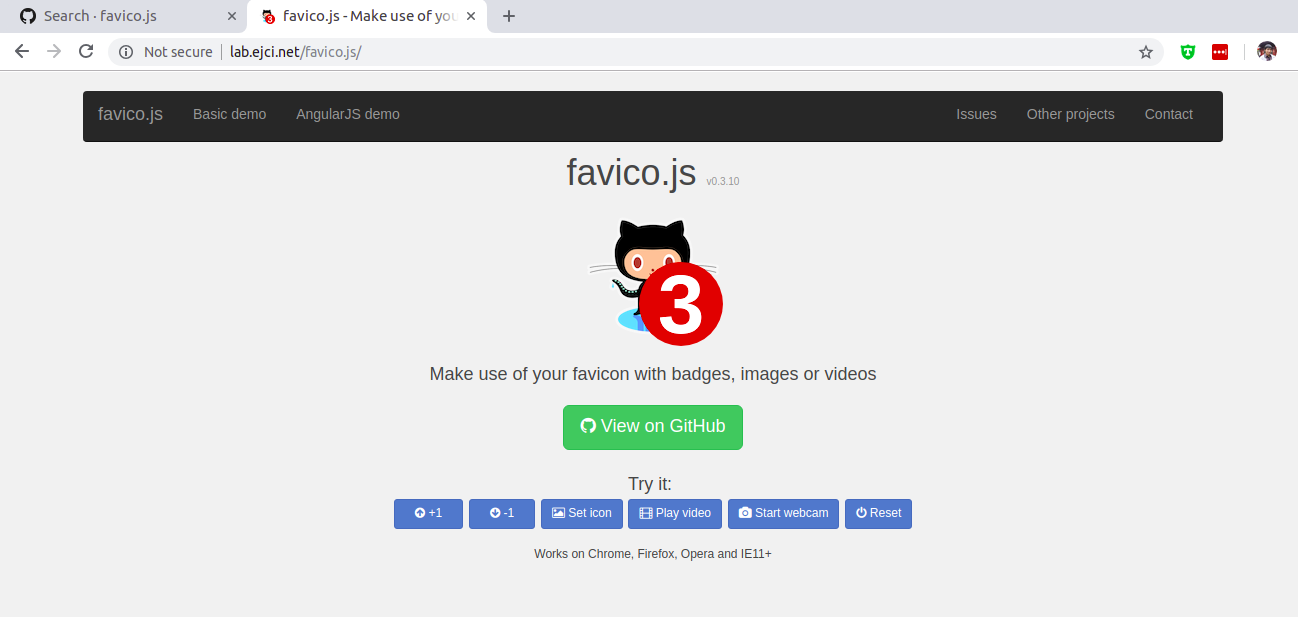The height and width of the screenshot is (617, 1298).
Task: Increase the badge with the +1 button
Action: point(428,513)
